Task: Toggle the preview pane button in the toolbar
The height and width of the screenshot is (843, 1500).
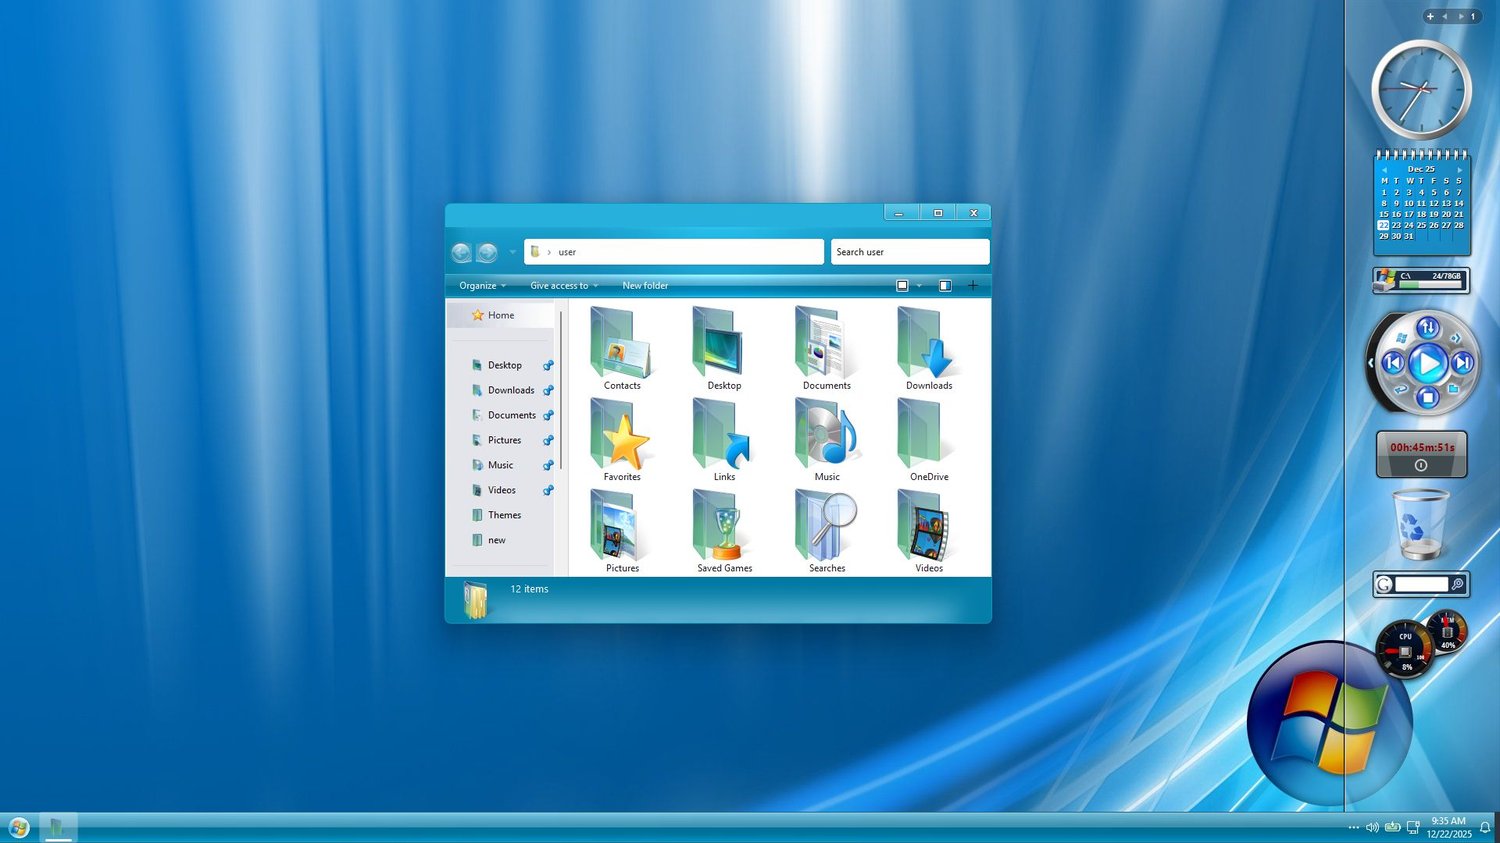Action: [945, 286]
